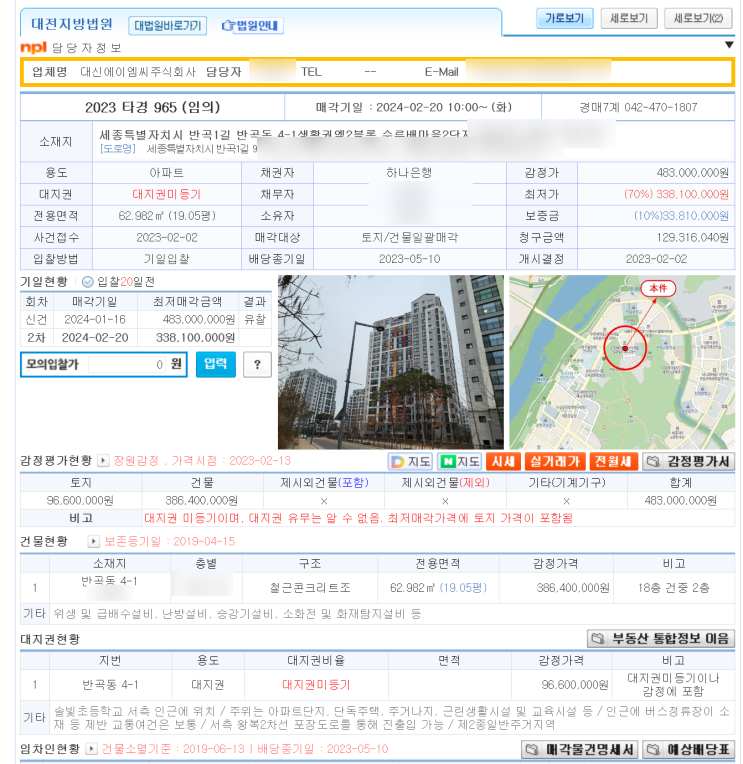The height and width of the screenshot is (764, 743).
Task: Open the apartment building photo
Action: click(391, 362)
